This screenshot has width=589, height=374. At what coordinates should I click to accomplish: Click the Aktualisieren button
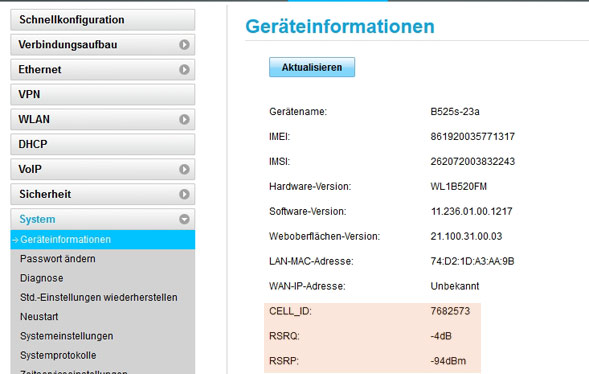pos(312,67)
